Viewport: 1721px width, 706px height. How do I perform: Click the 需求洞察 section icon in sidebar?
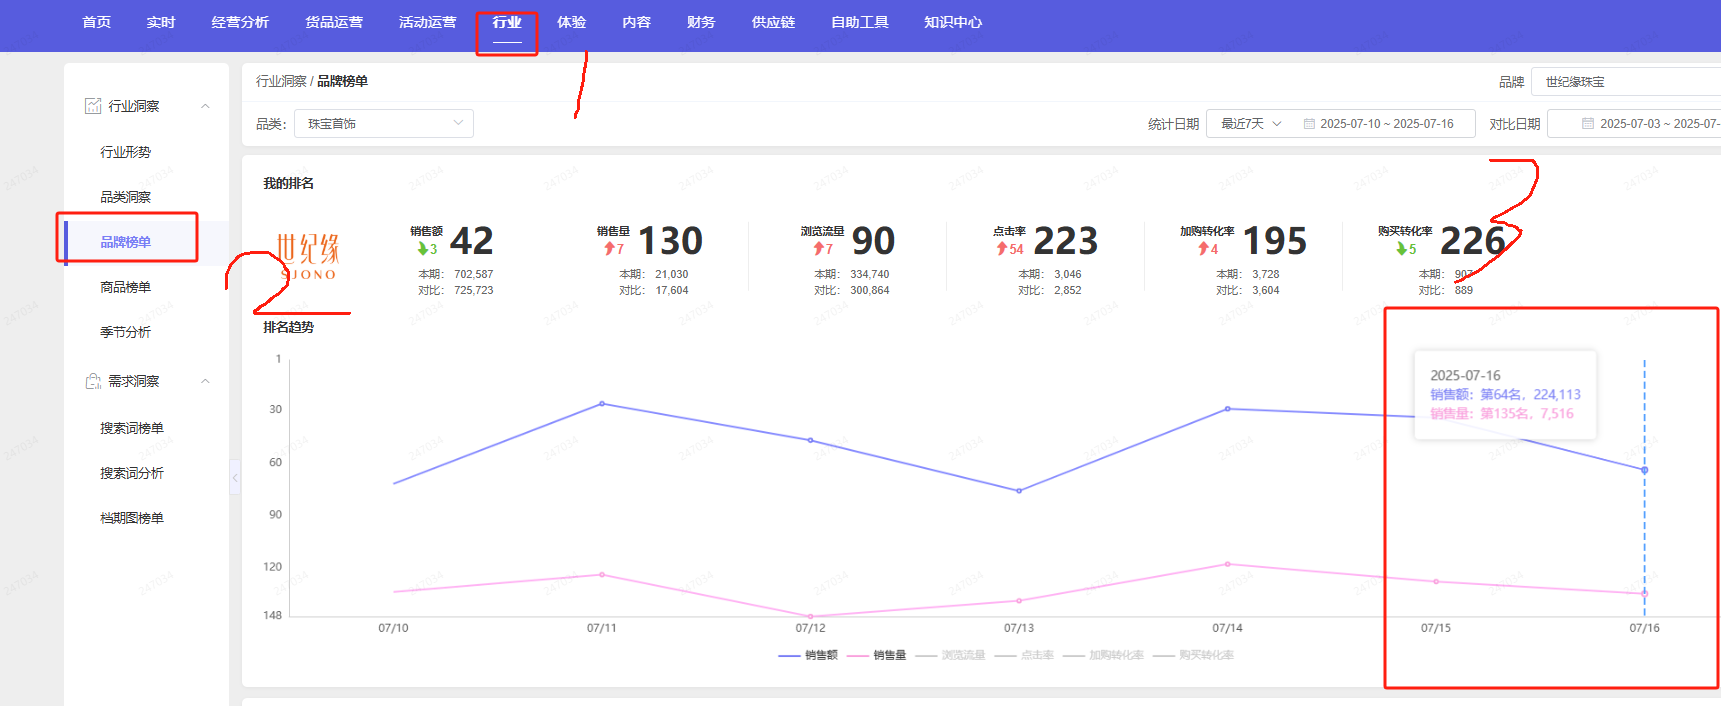(x=93, y=381)
